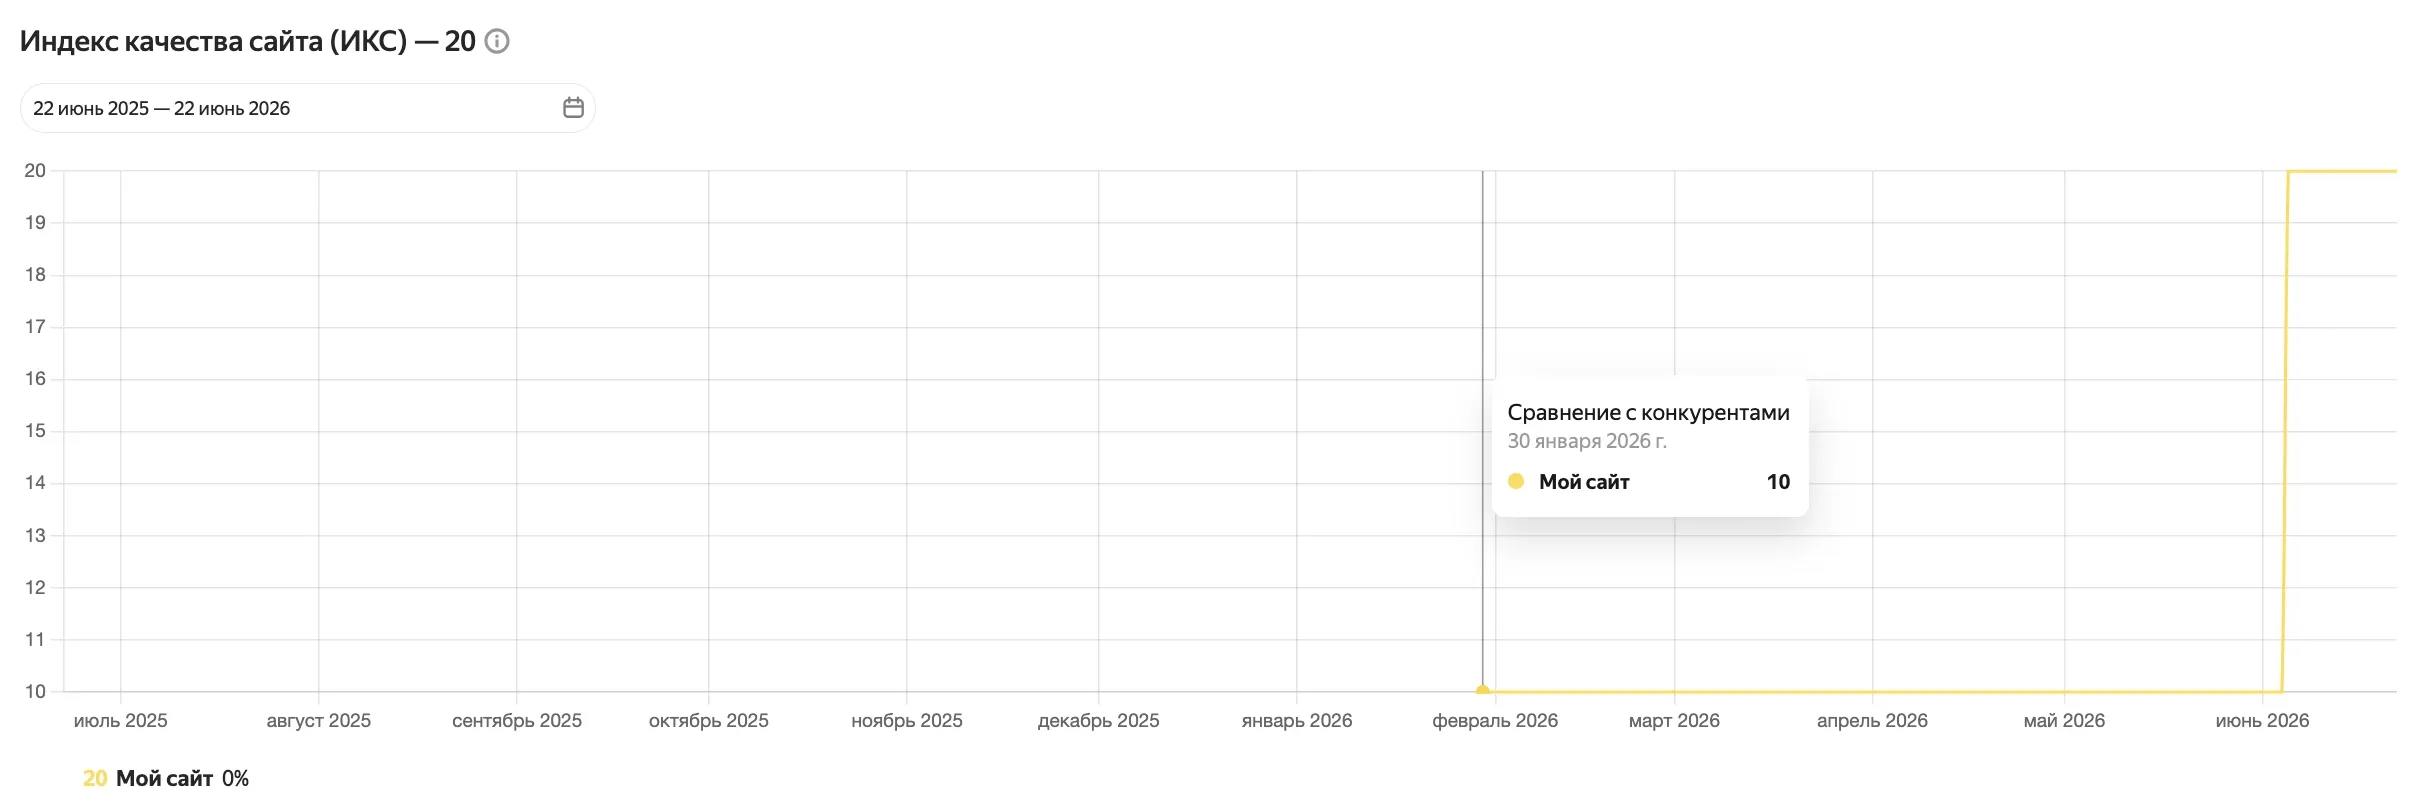Click the сентябрь 2025 axis label

click(517, 721)
